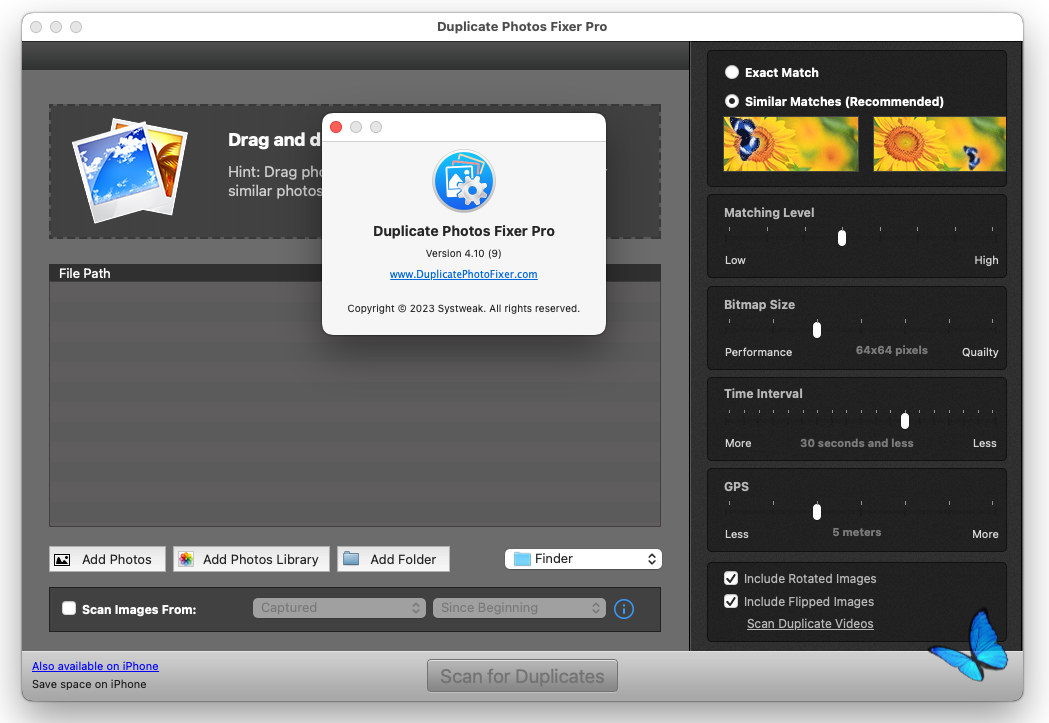Open the Since Beginning dropdown
The height and width of the screenshot is (723, 1049).
(519, 608)
